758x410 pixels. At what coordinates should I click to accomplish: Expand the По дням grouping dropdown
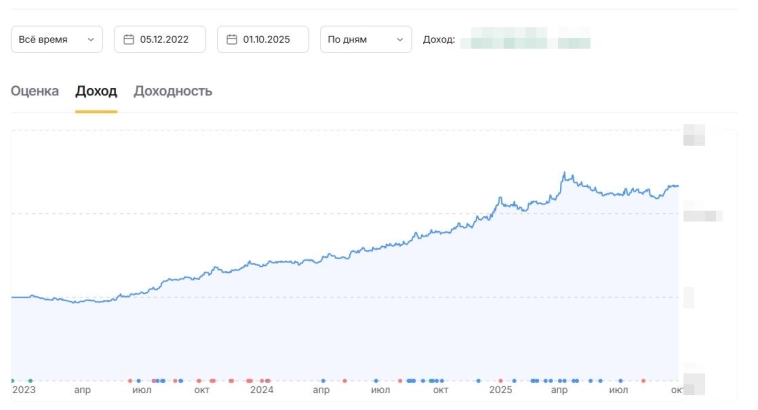pos(365,40)
